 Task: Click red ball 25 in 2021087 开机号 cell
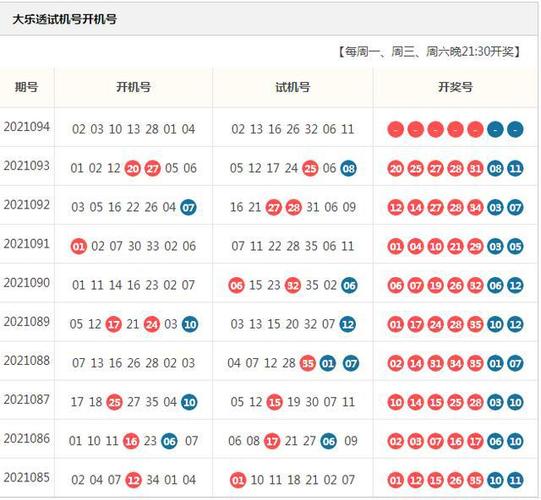pyautogui.click(x=114, y=402)
